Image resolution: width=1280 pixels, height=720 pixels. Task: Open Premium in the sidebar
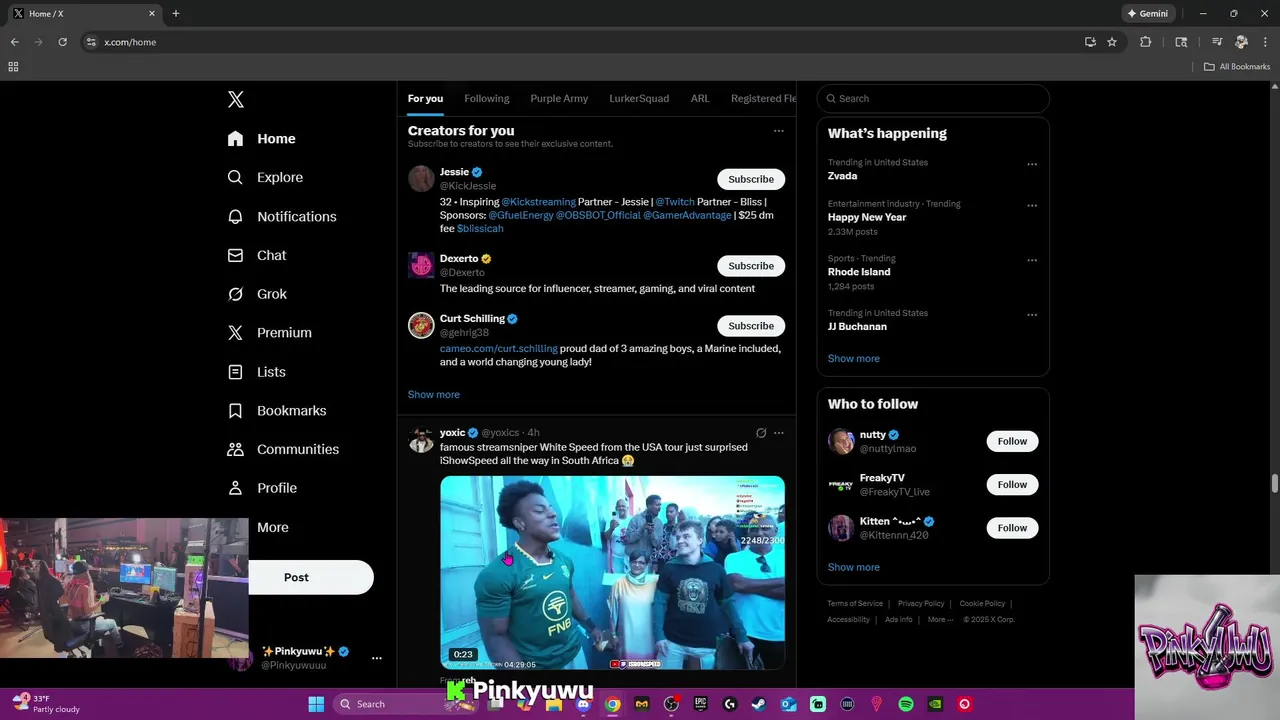[270, 333]
